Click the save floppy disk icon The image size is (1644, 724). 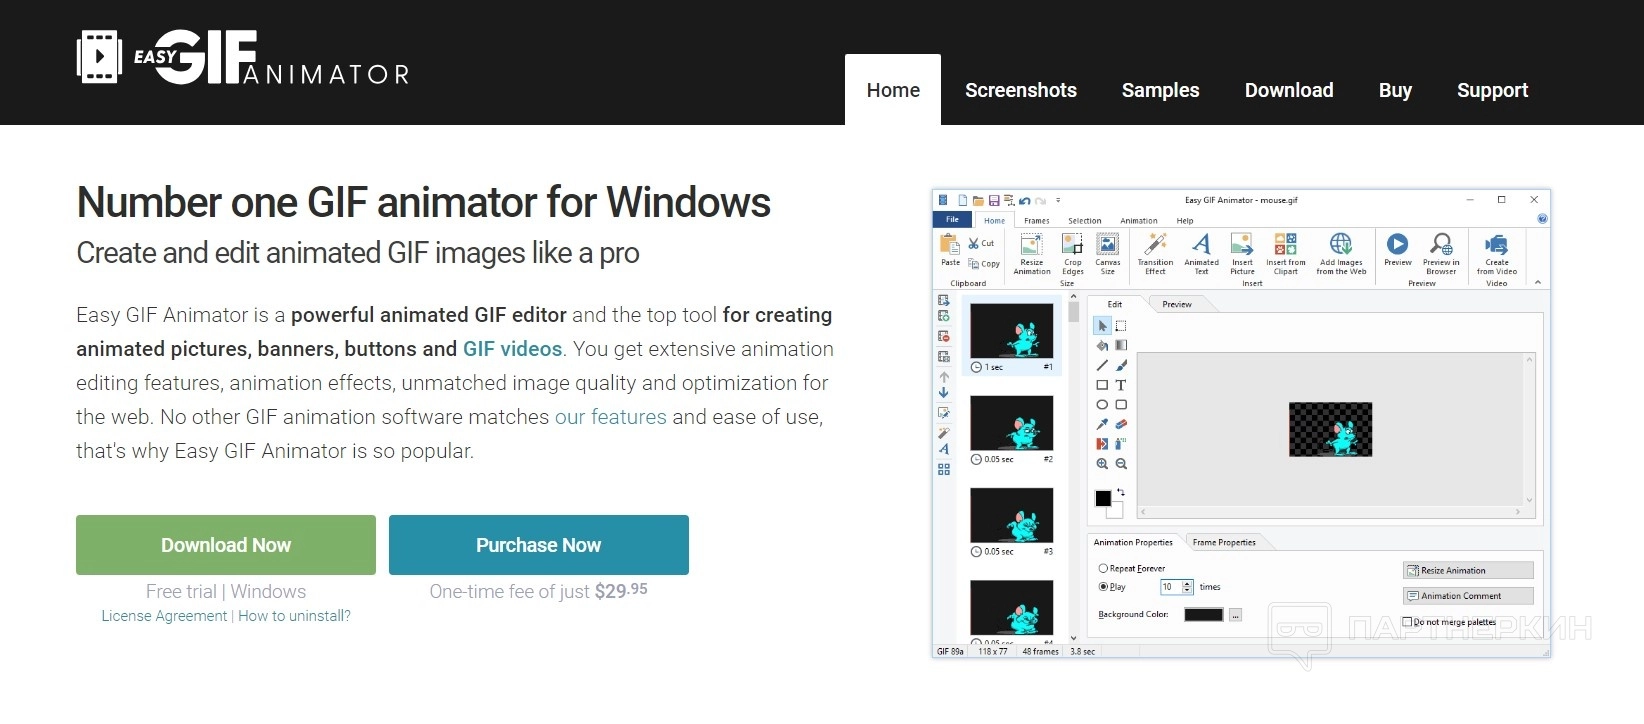[994, 200]
